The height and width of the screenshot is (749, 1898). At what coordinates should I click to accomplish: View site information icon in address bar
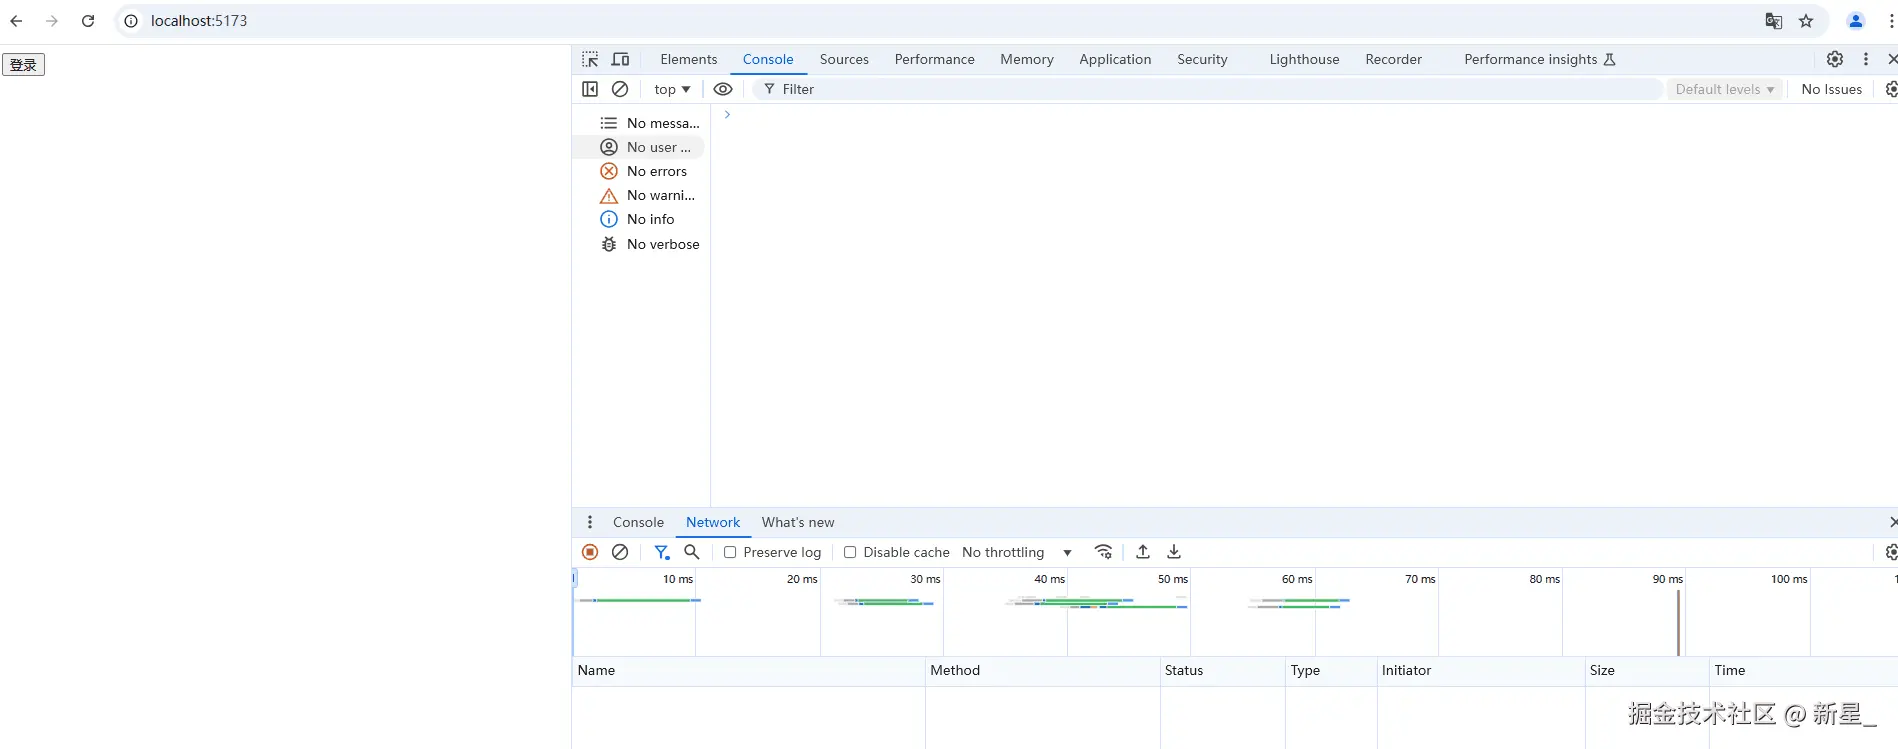(x=131, y=21)
